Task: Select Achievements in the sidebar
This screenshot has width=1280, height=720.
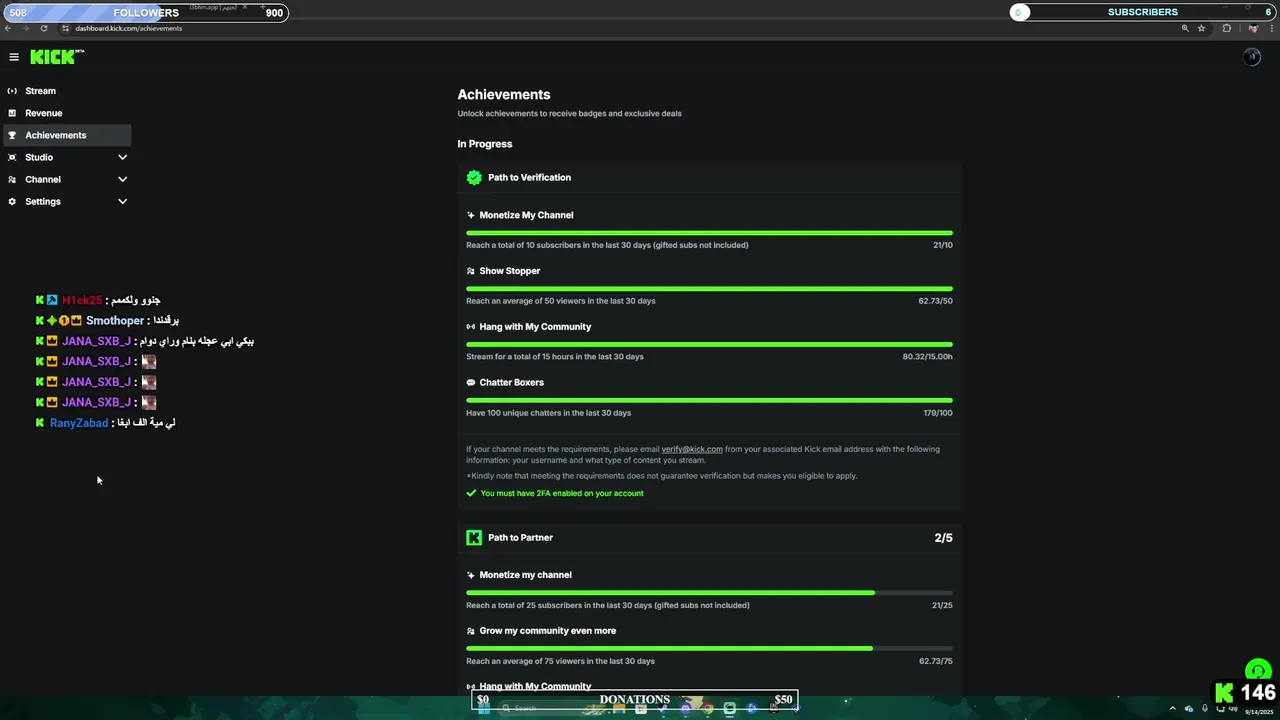Action: click(x=67, y=135)
